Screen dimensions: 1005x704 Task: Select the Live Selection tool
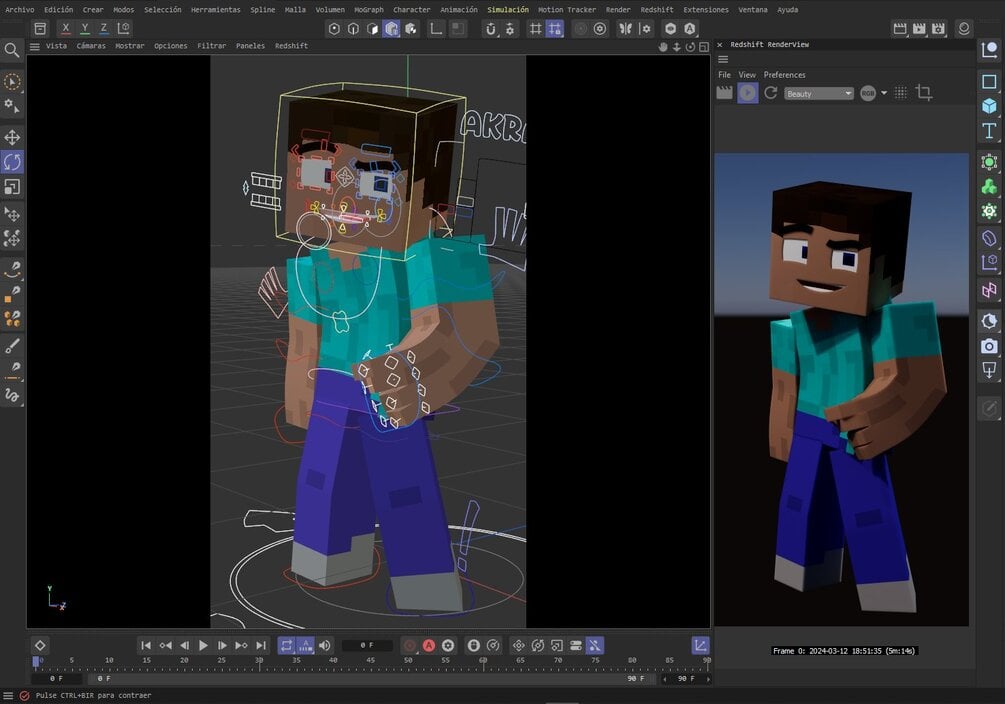[12, 82]
